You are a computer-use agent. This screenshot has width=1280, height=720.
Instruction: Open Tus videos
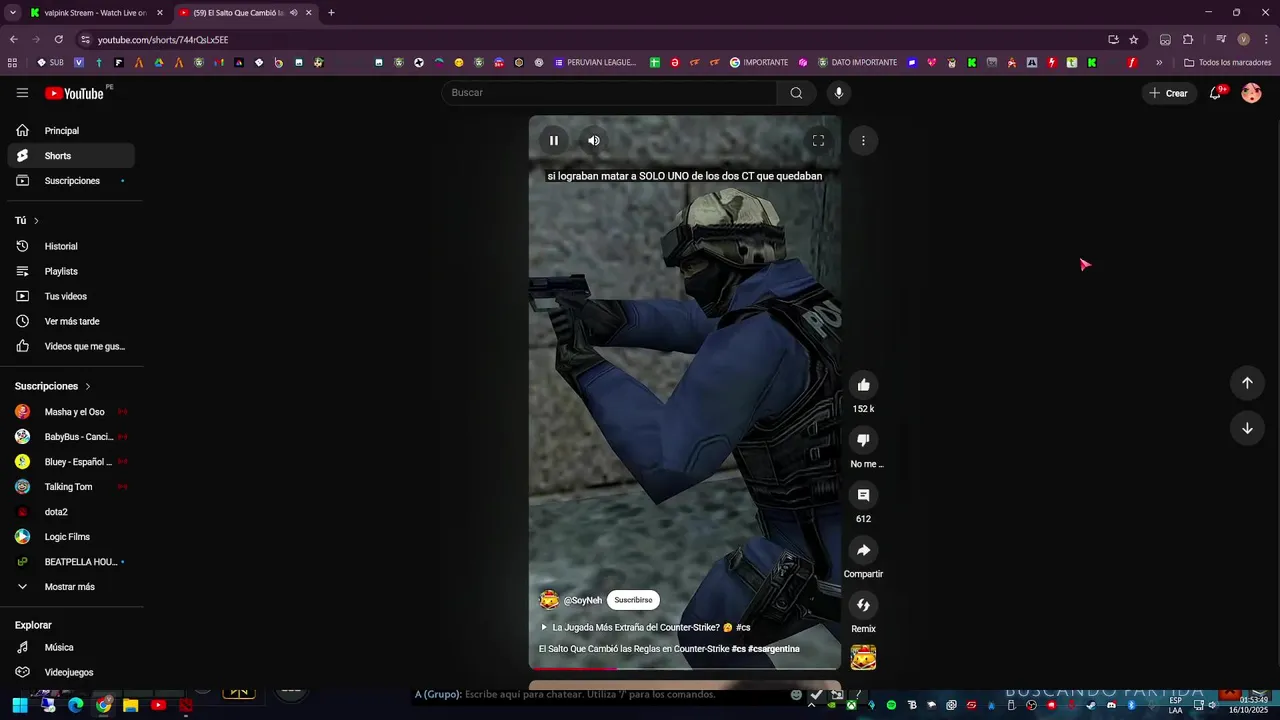[x=71, y=296]
